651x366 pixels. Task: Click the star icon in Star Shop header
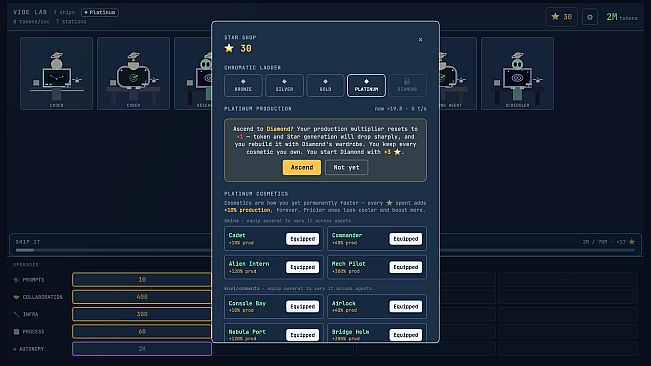[x=229, y=48]
